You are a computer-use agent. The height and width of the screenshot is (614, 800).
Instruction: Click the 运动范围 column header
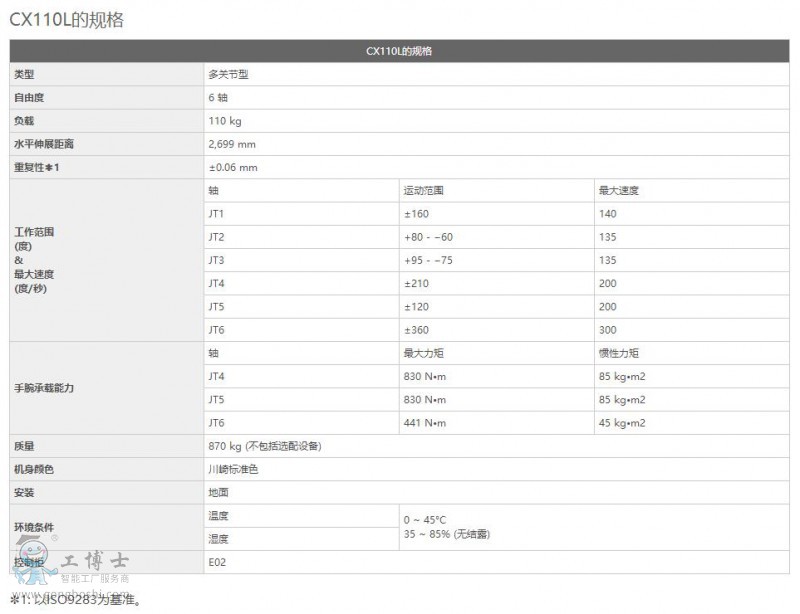423,190
